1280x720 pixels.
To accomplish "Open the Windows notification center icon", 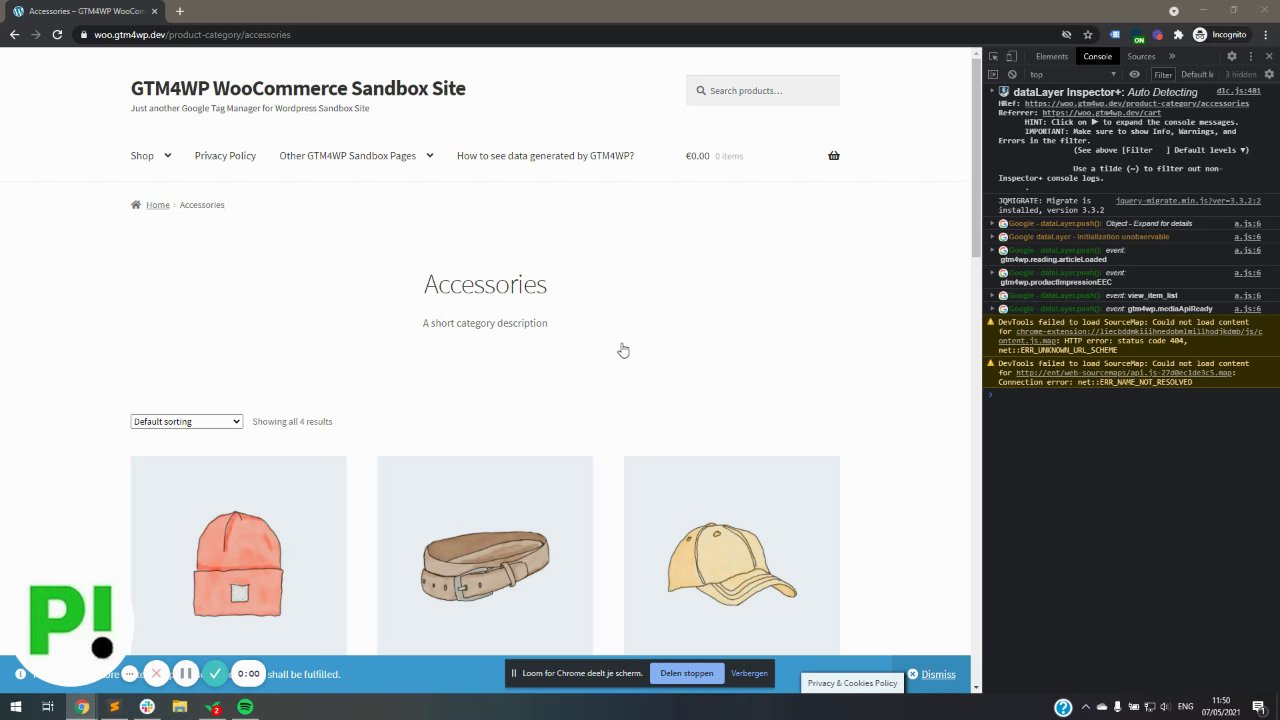I will [1259, 707].
